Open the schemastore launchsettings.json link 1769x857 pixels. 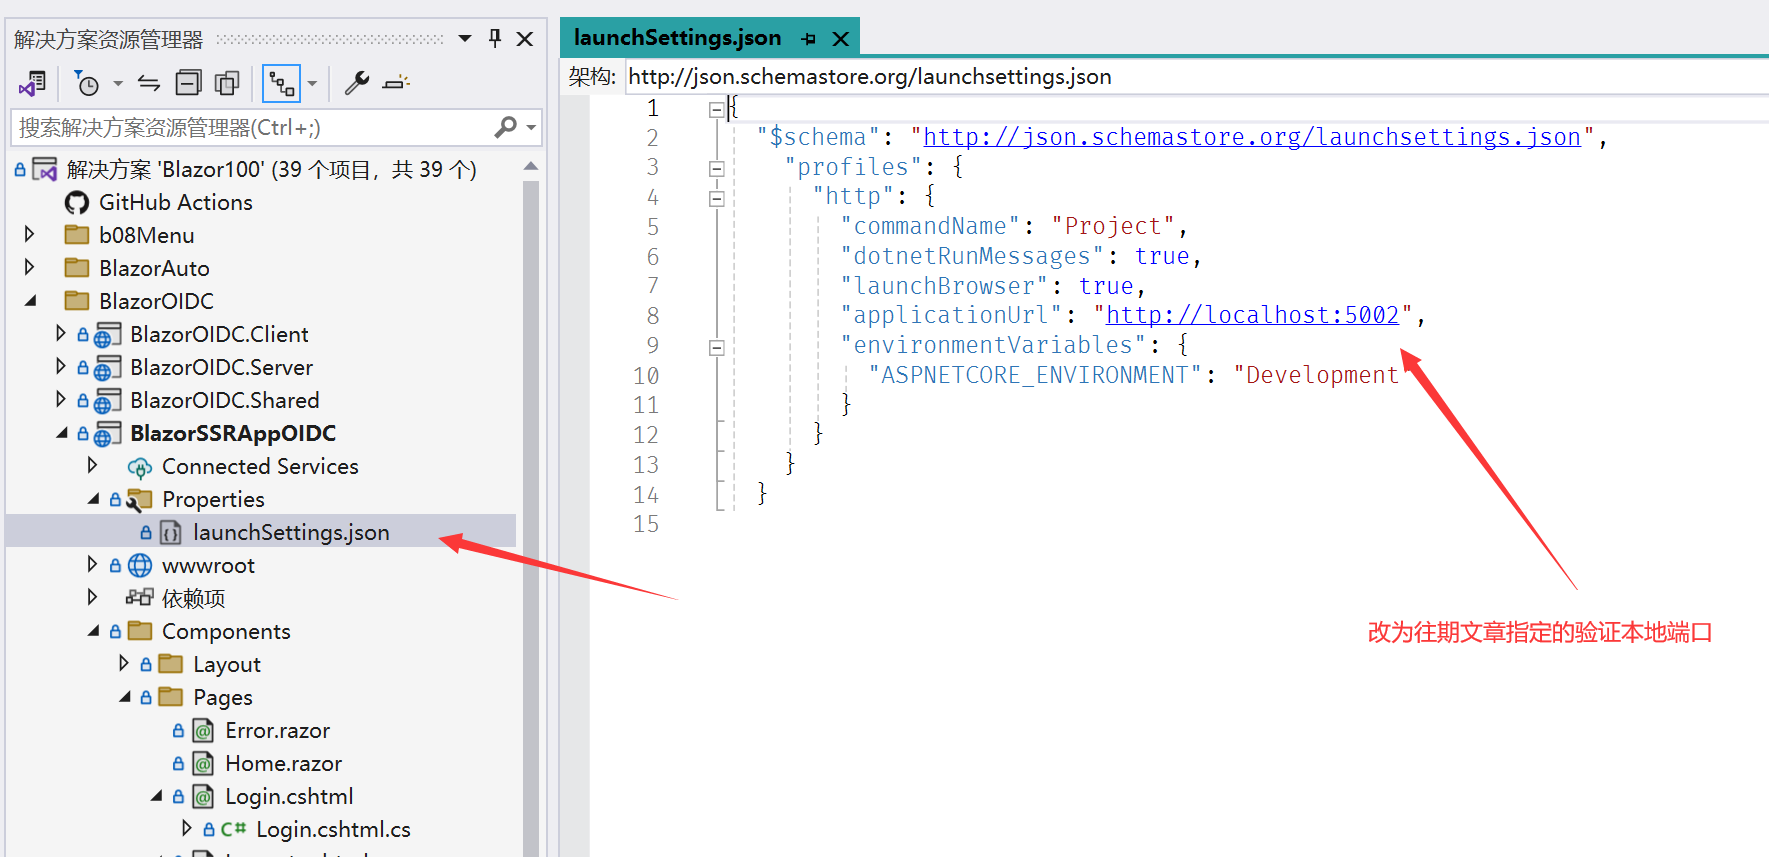click(1251, 137)
